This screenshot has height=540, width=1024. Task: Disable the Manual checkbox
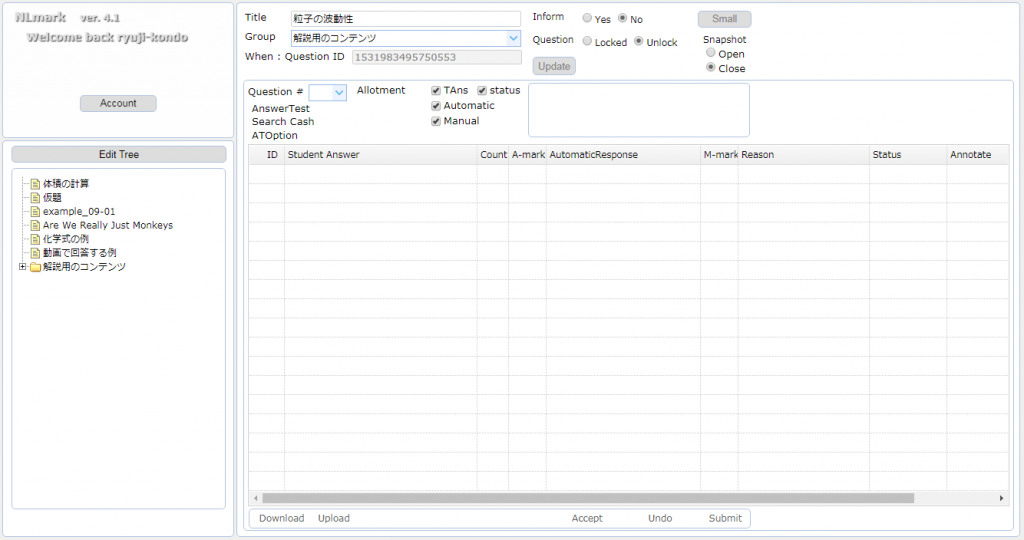coord(436,121)
